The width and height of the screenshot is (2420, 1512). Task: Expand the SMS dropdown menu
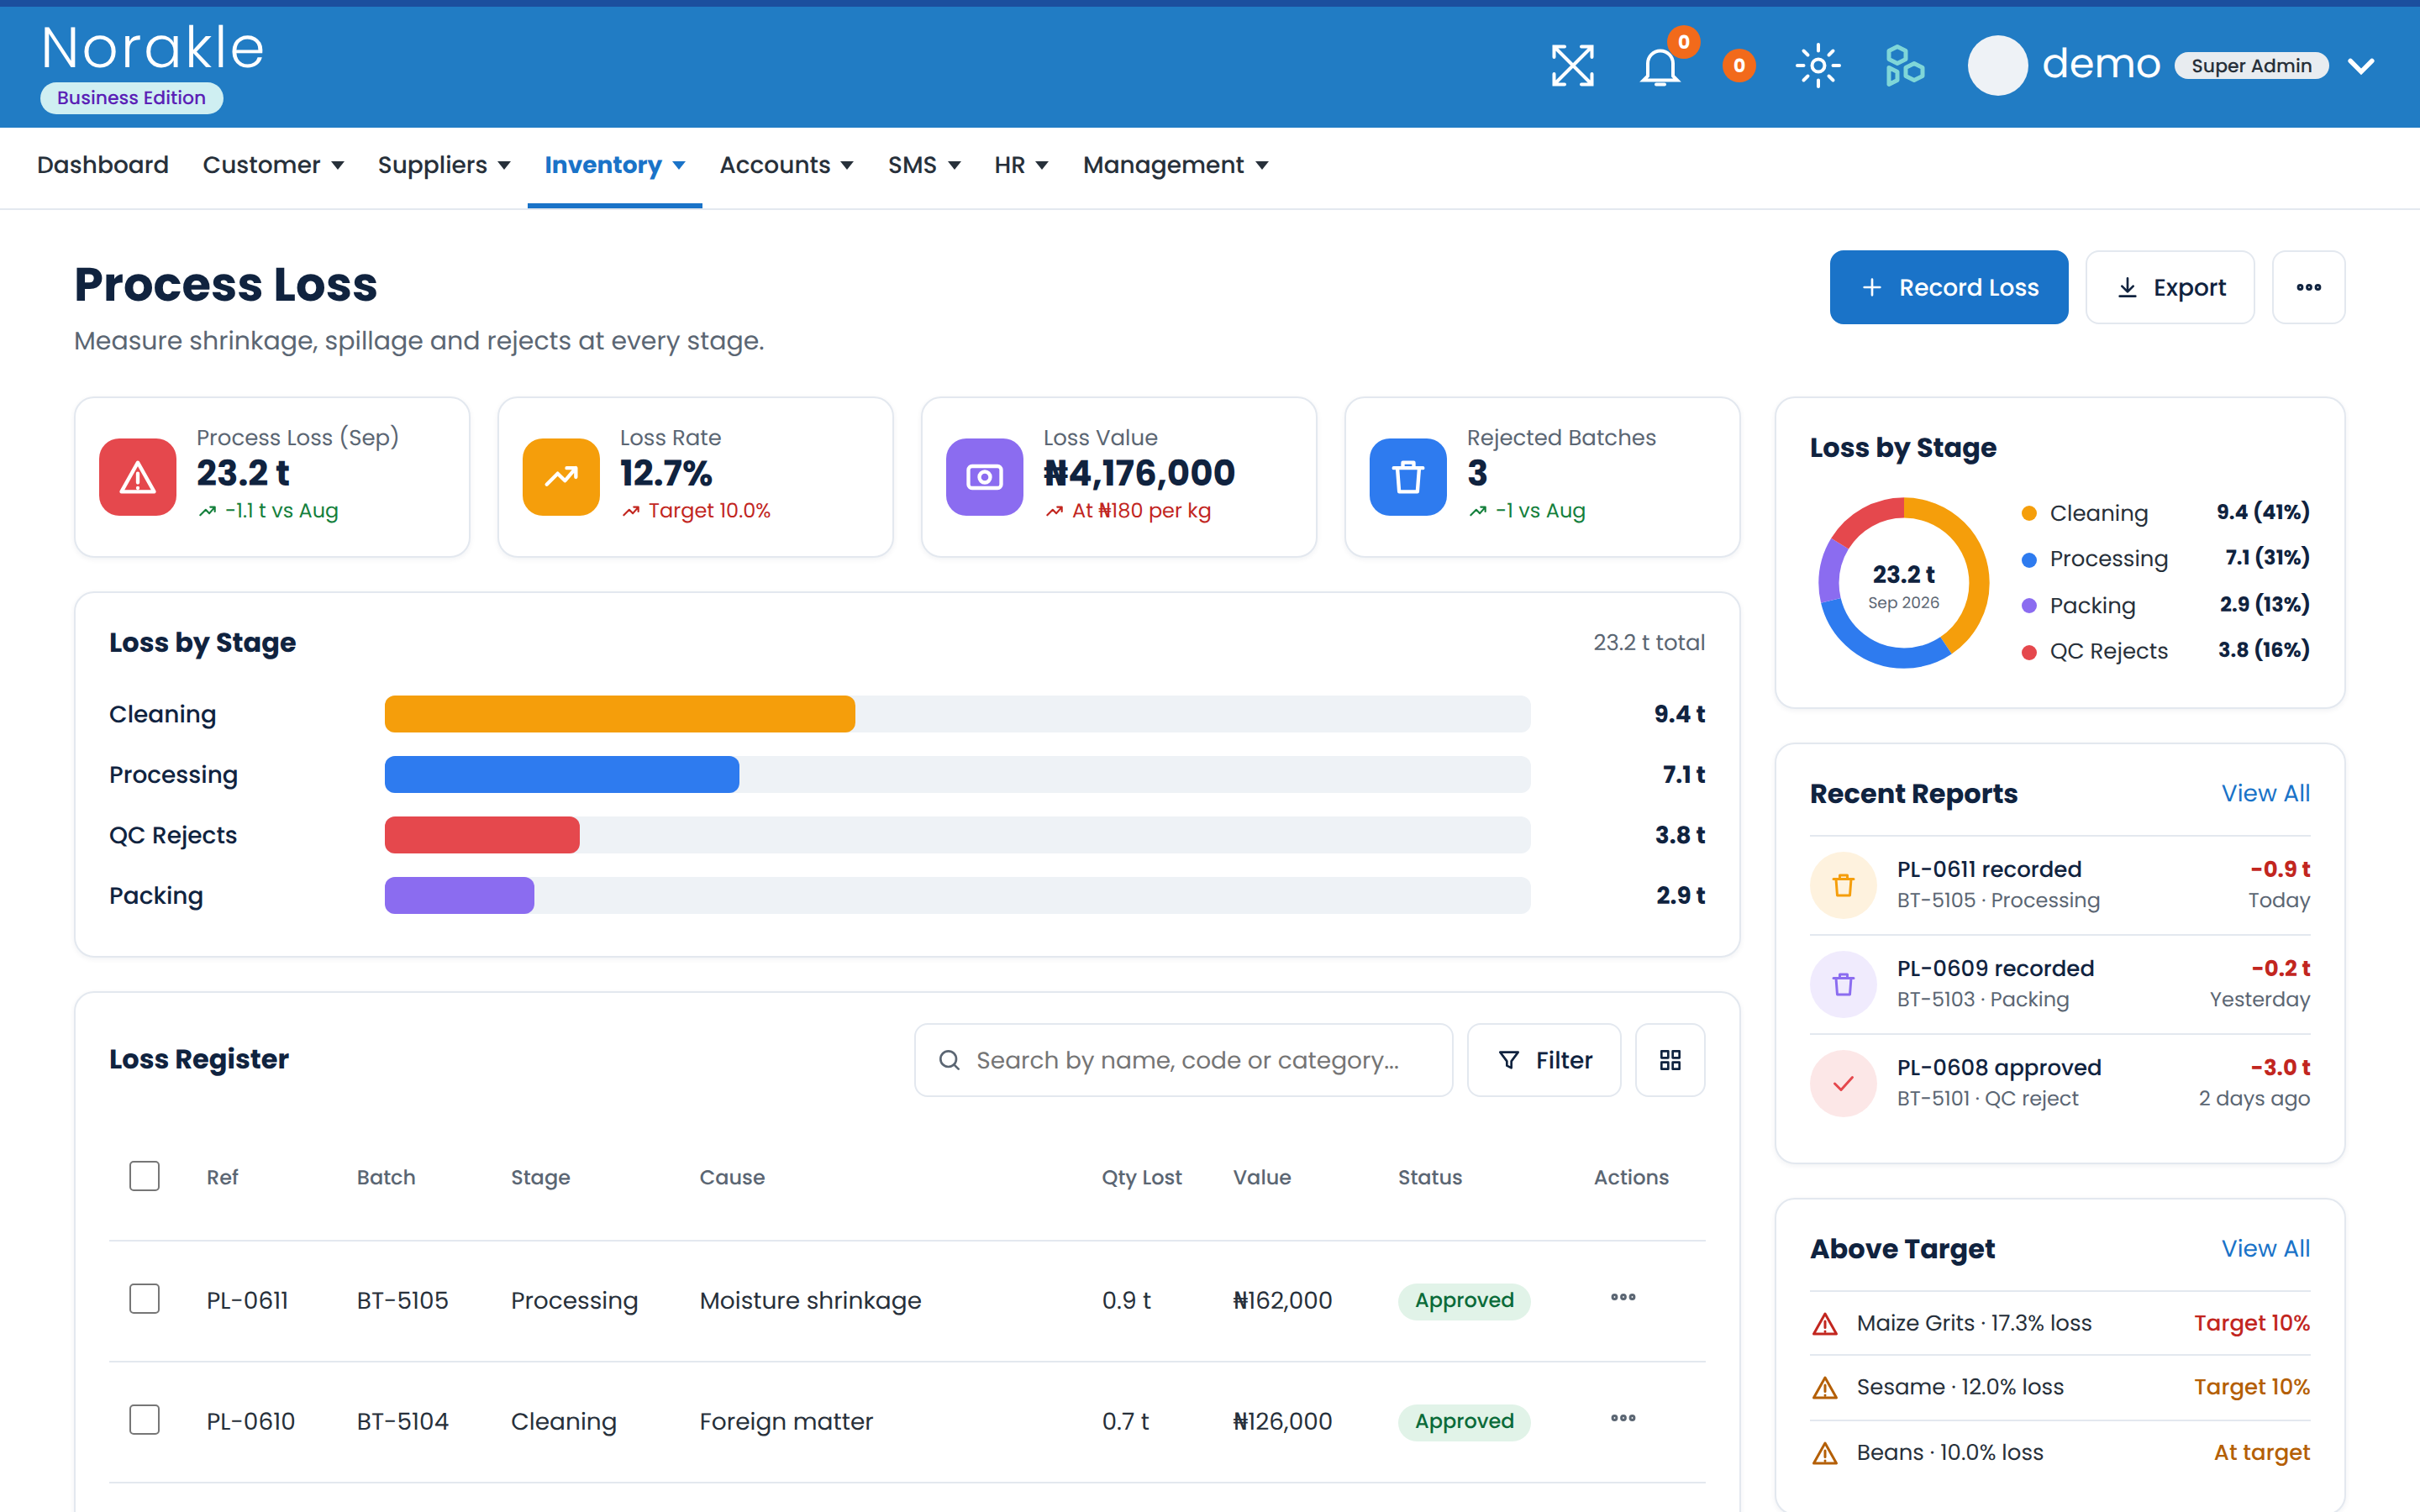point(924,165)
